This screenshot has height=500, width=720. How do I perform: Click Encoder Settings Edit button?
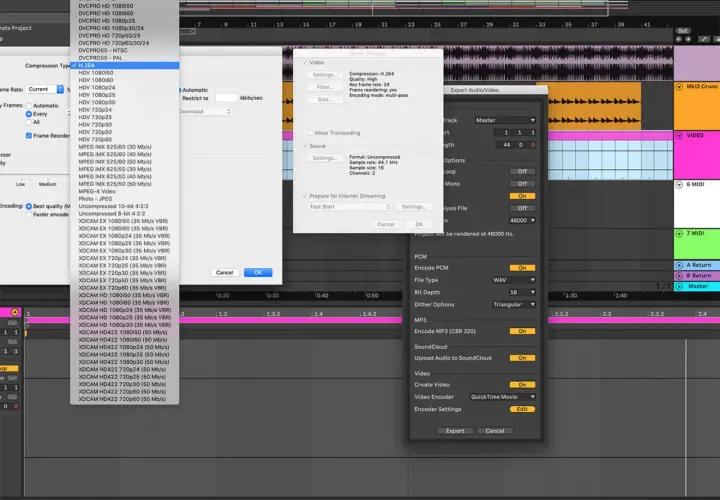click(x=522, y=409)
